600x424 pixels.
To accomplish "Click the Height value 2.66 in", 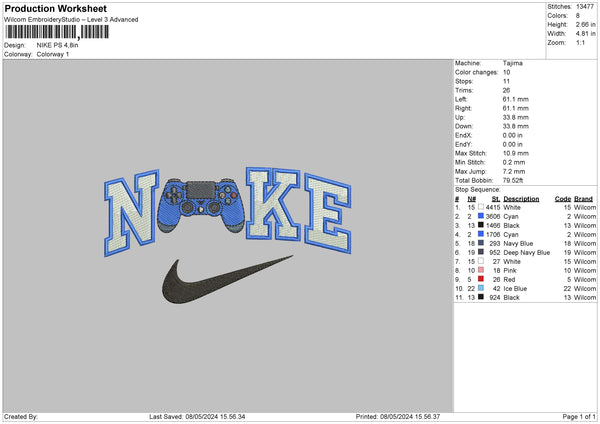I will point(585,24).
